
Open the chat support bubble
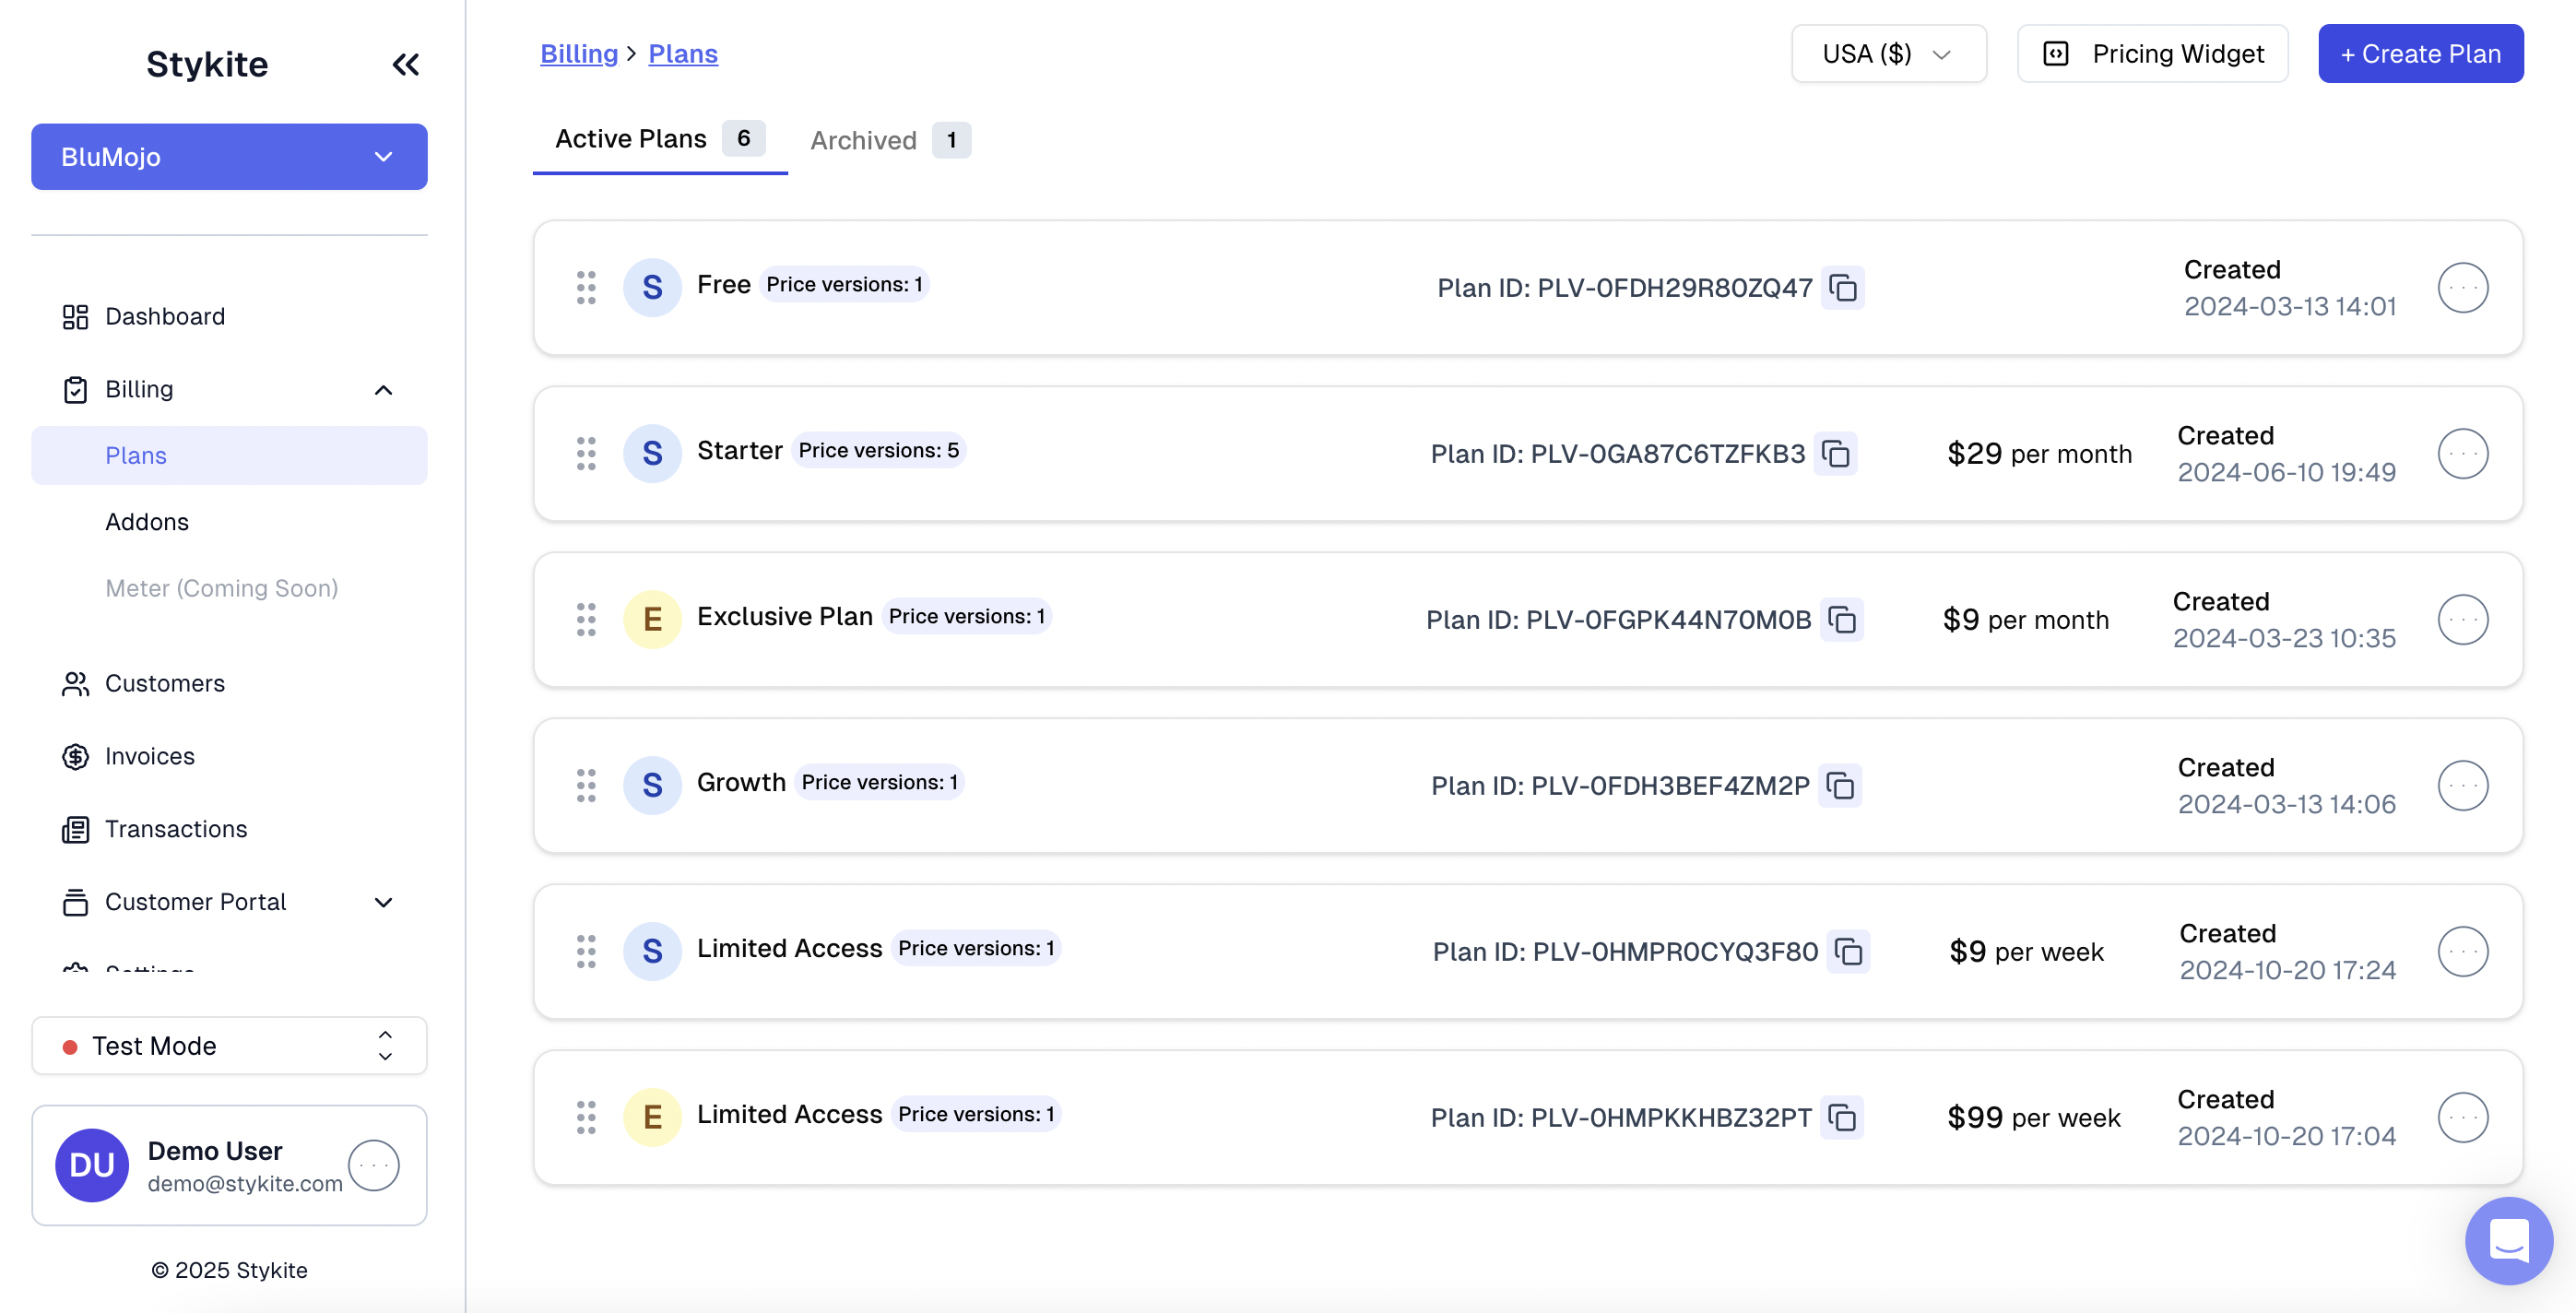[2508, 1240]
